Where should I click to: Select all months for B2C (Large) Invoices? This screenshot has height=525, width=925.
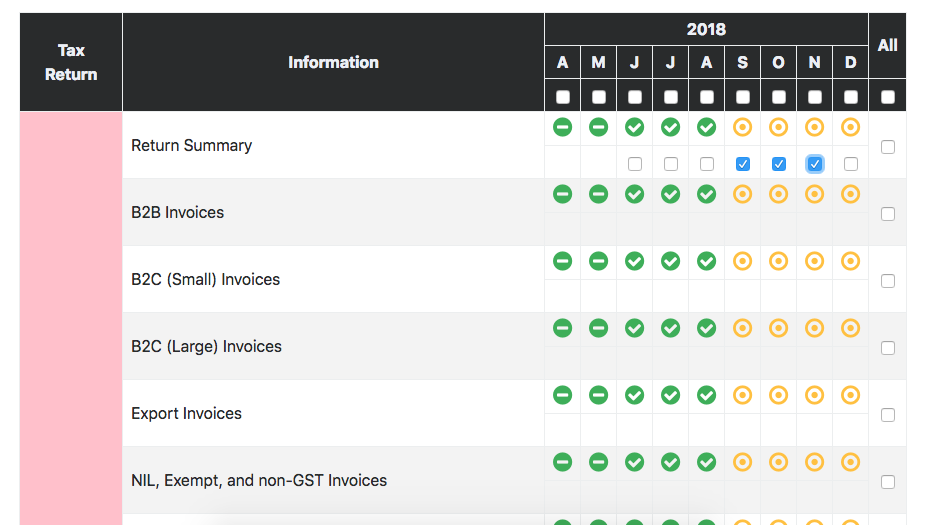888,348
